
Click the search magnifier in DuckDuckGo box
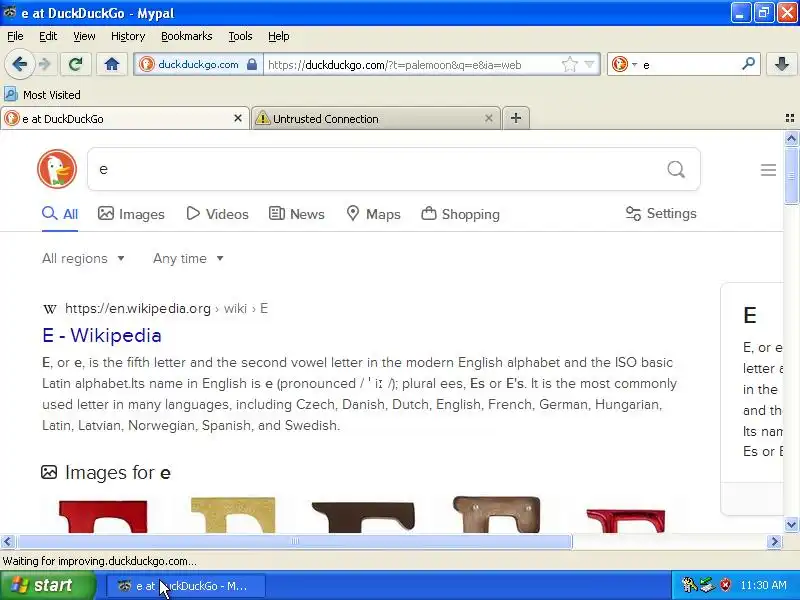(676, 169)
